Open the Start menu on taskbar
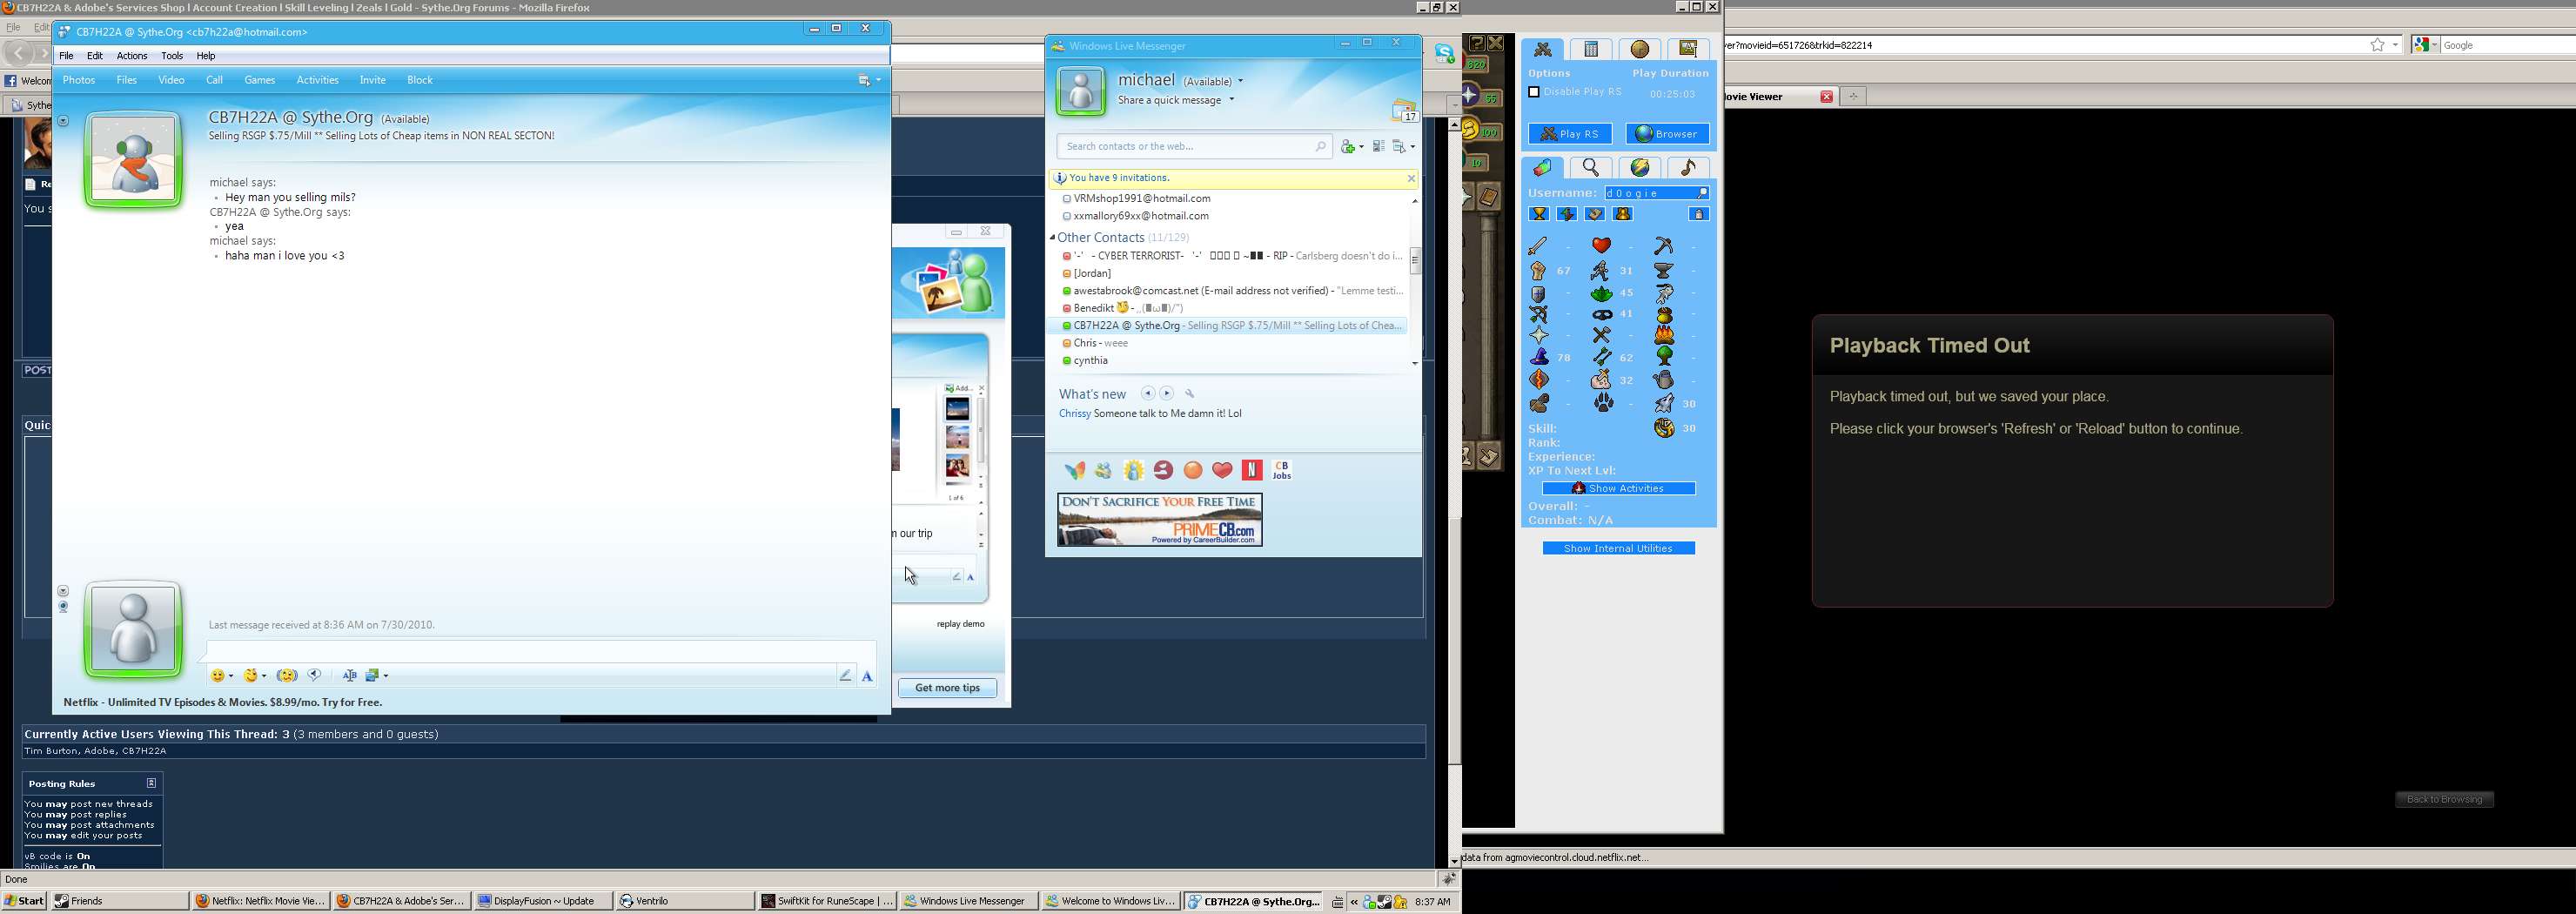The width and height of the screenshot is (2576, 914). 24,901
